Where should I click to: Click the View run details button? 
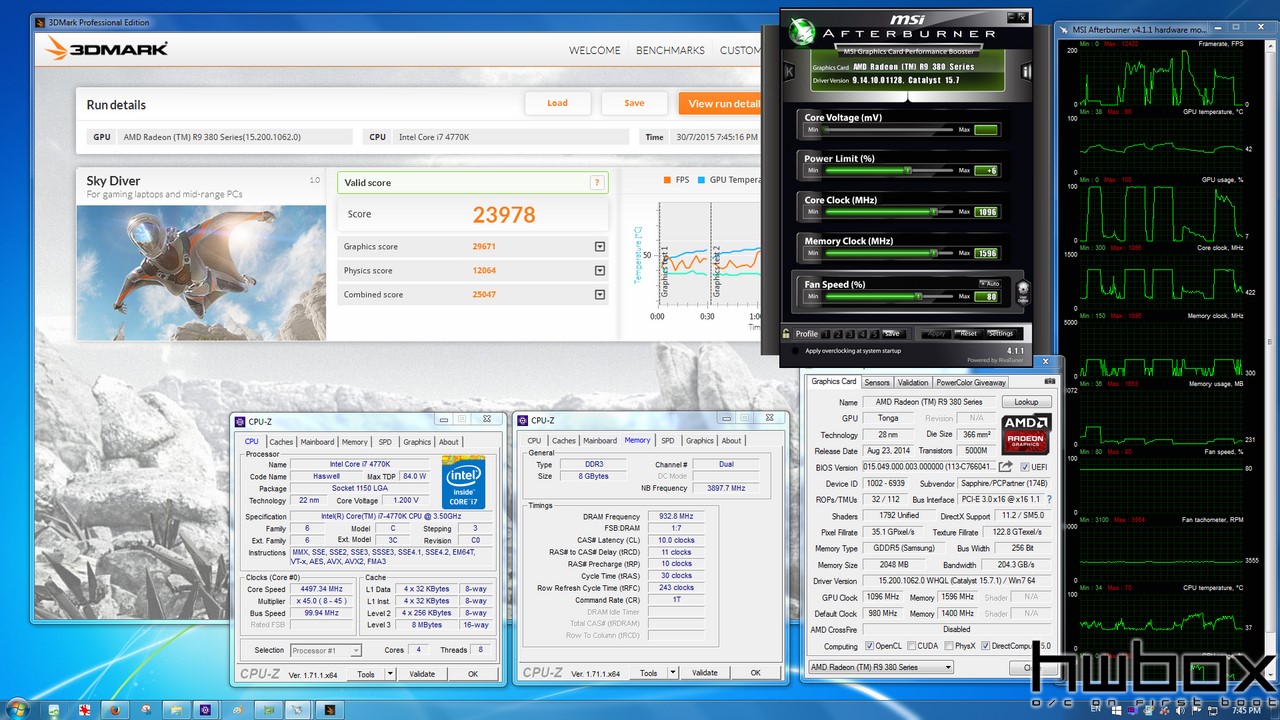(x=719, y=103)
